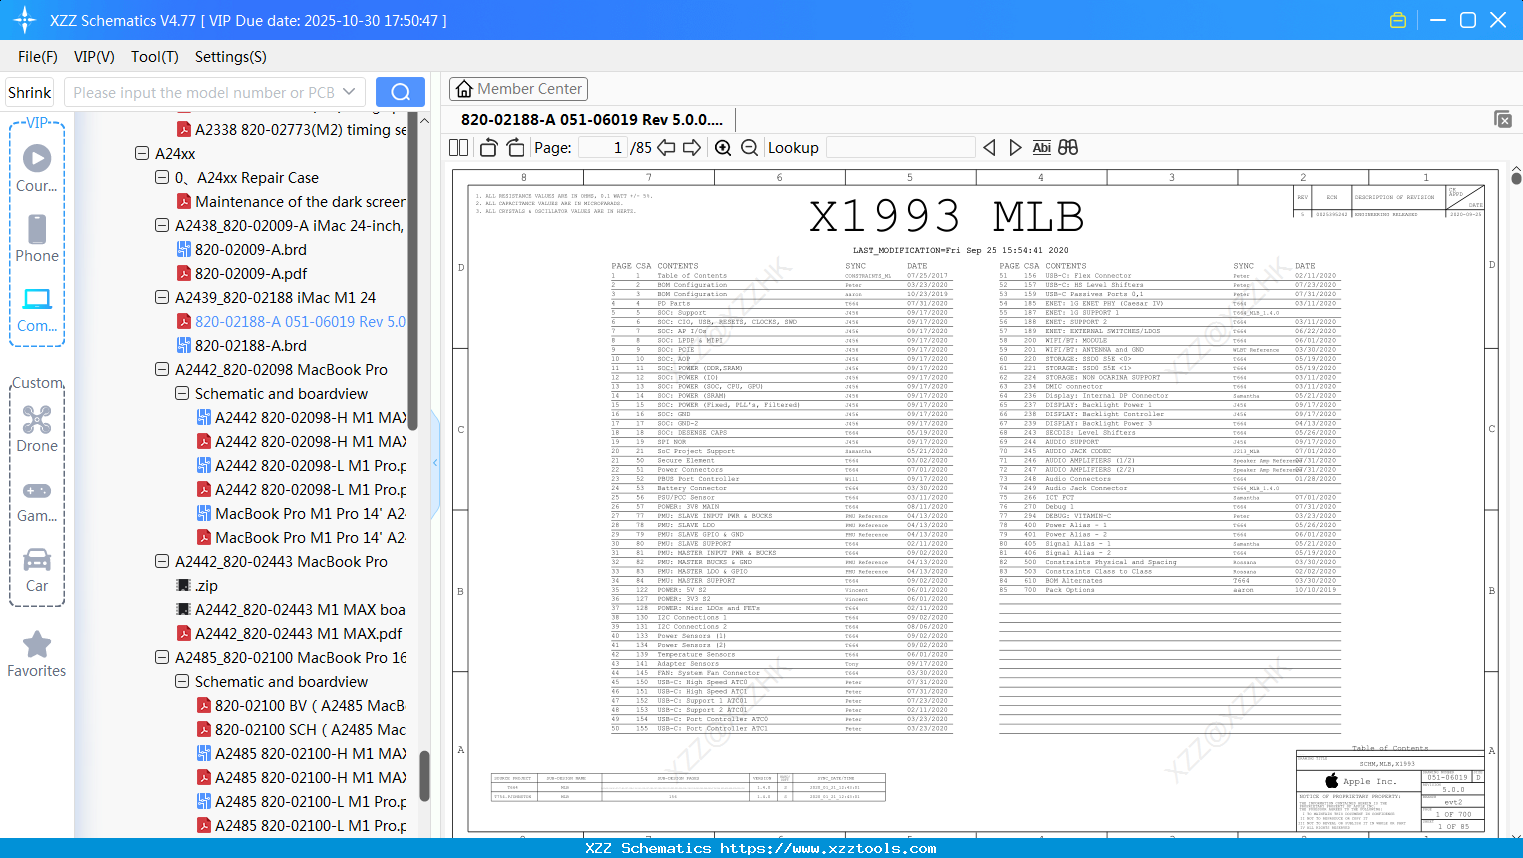This screenshot has width=1523, height=858.
Task: Toggle the Abi whole-word match icon
Action: 1041,148
